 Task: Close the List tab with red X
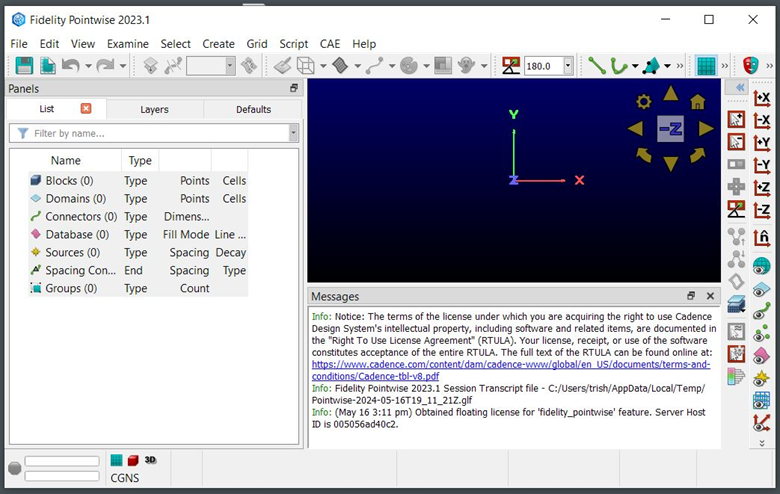click(86, 108)
